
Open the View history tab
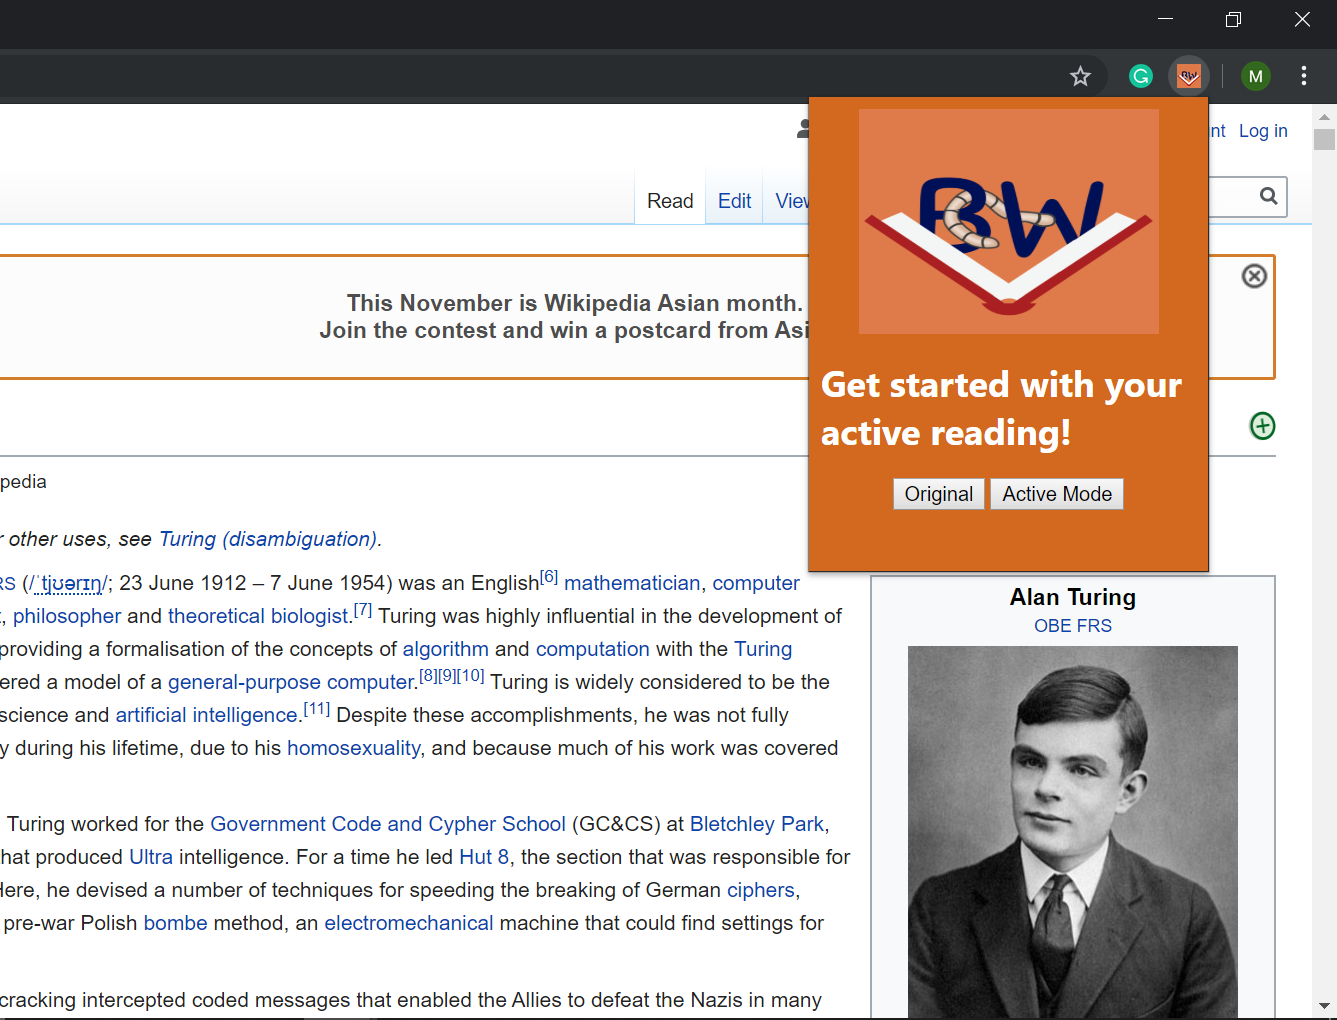point(795,200)
